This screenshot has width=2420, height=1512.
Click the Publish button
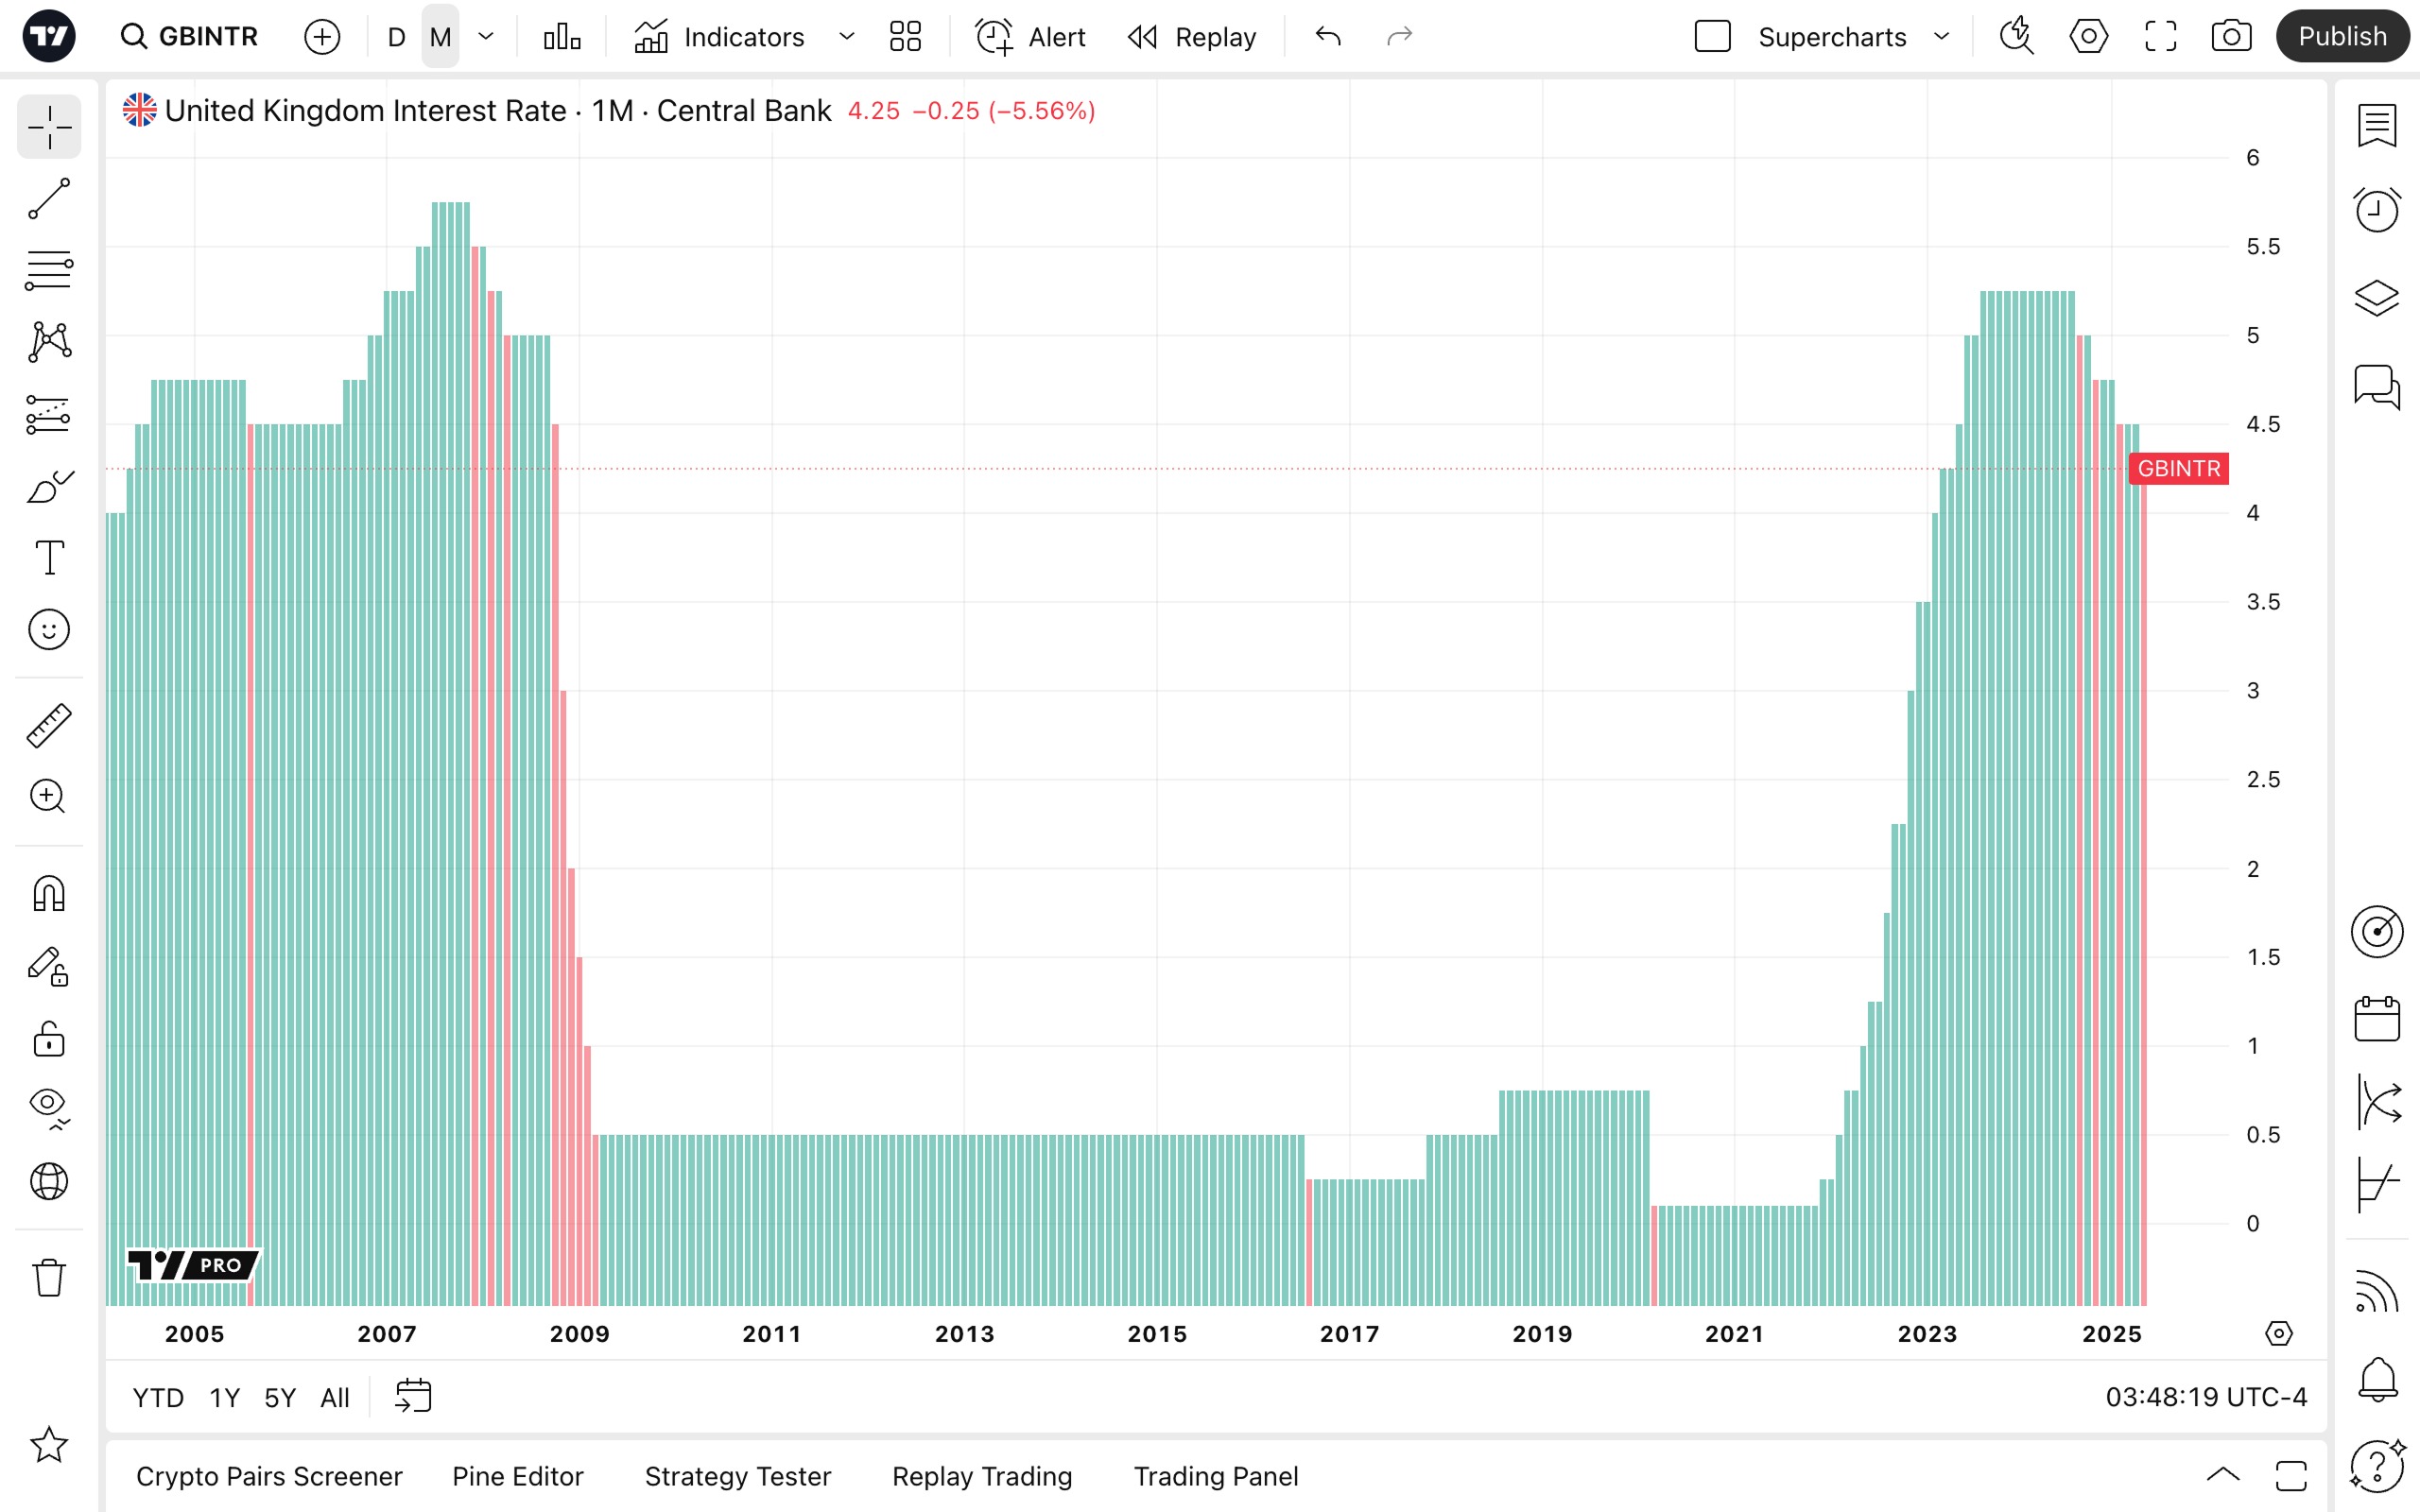(x=2341, y=37)
